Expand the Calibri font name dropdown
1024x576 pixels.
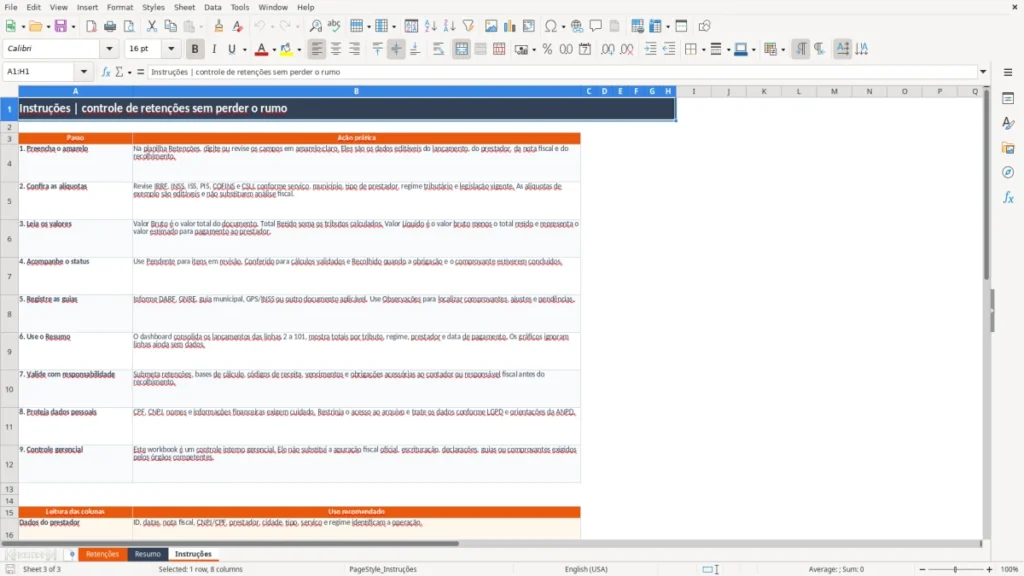[109, 48]
